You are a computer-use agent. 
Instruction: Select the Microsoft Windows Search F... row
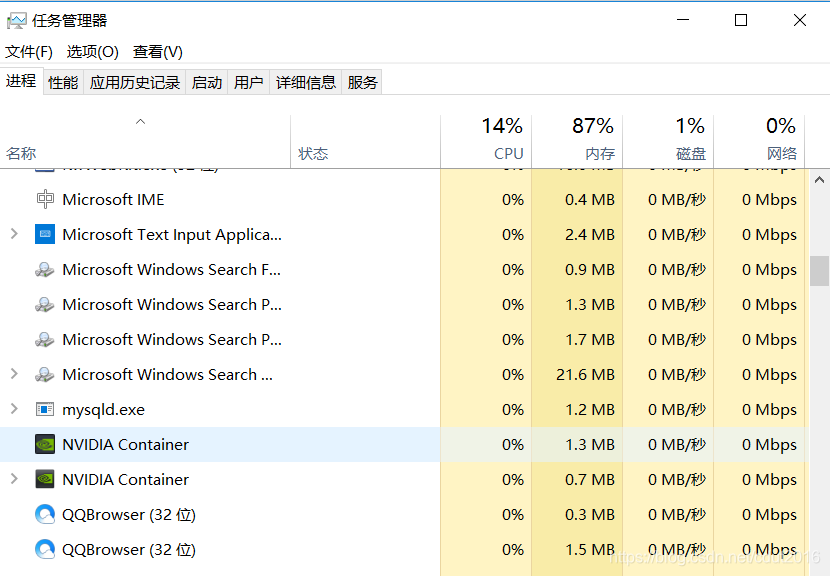pos(404,269)
